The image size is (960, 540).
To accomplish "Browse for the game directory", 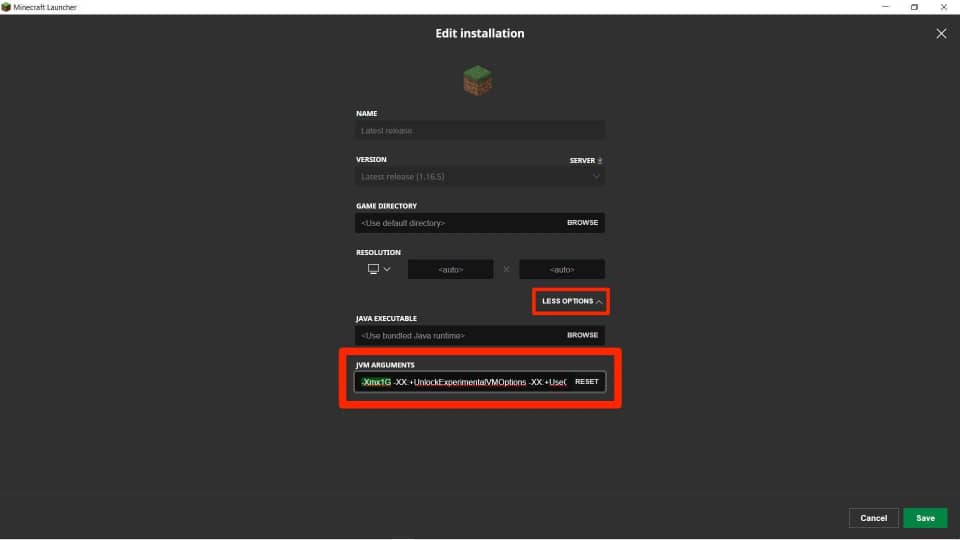I will [582, 223].
